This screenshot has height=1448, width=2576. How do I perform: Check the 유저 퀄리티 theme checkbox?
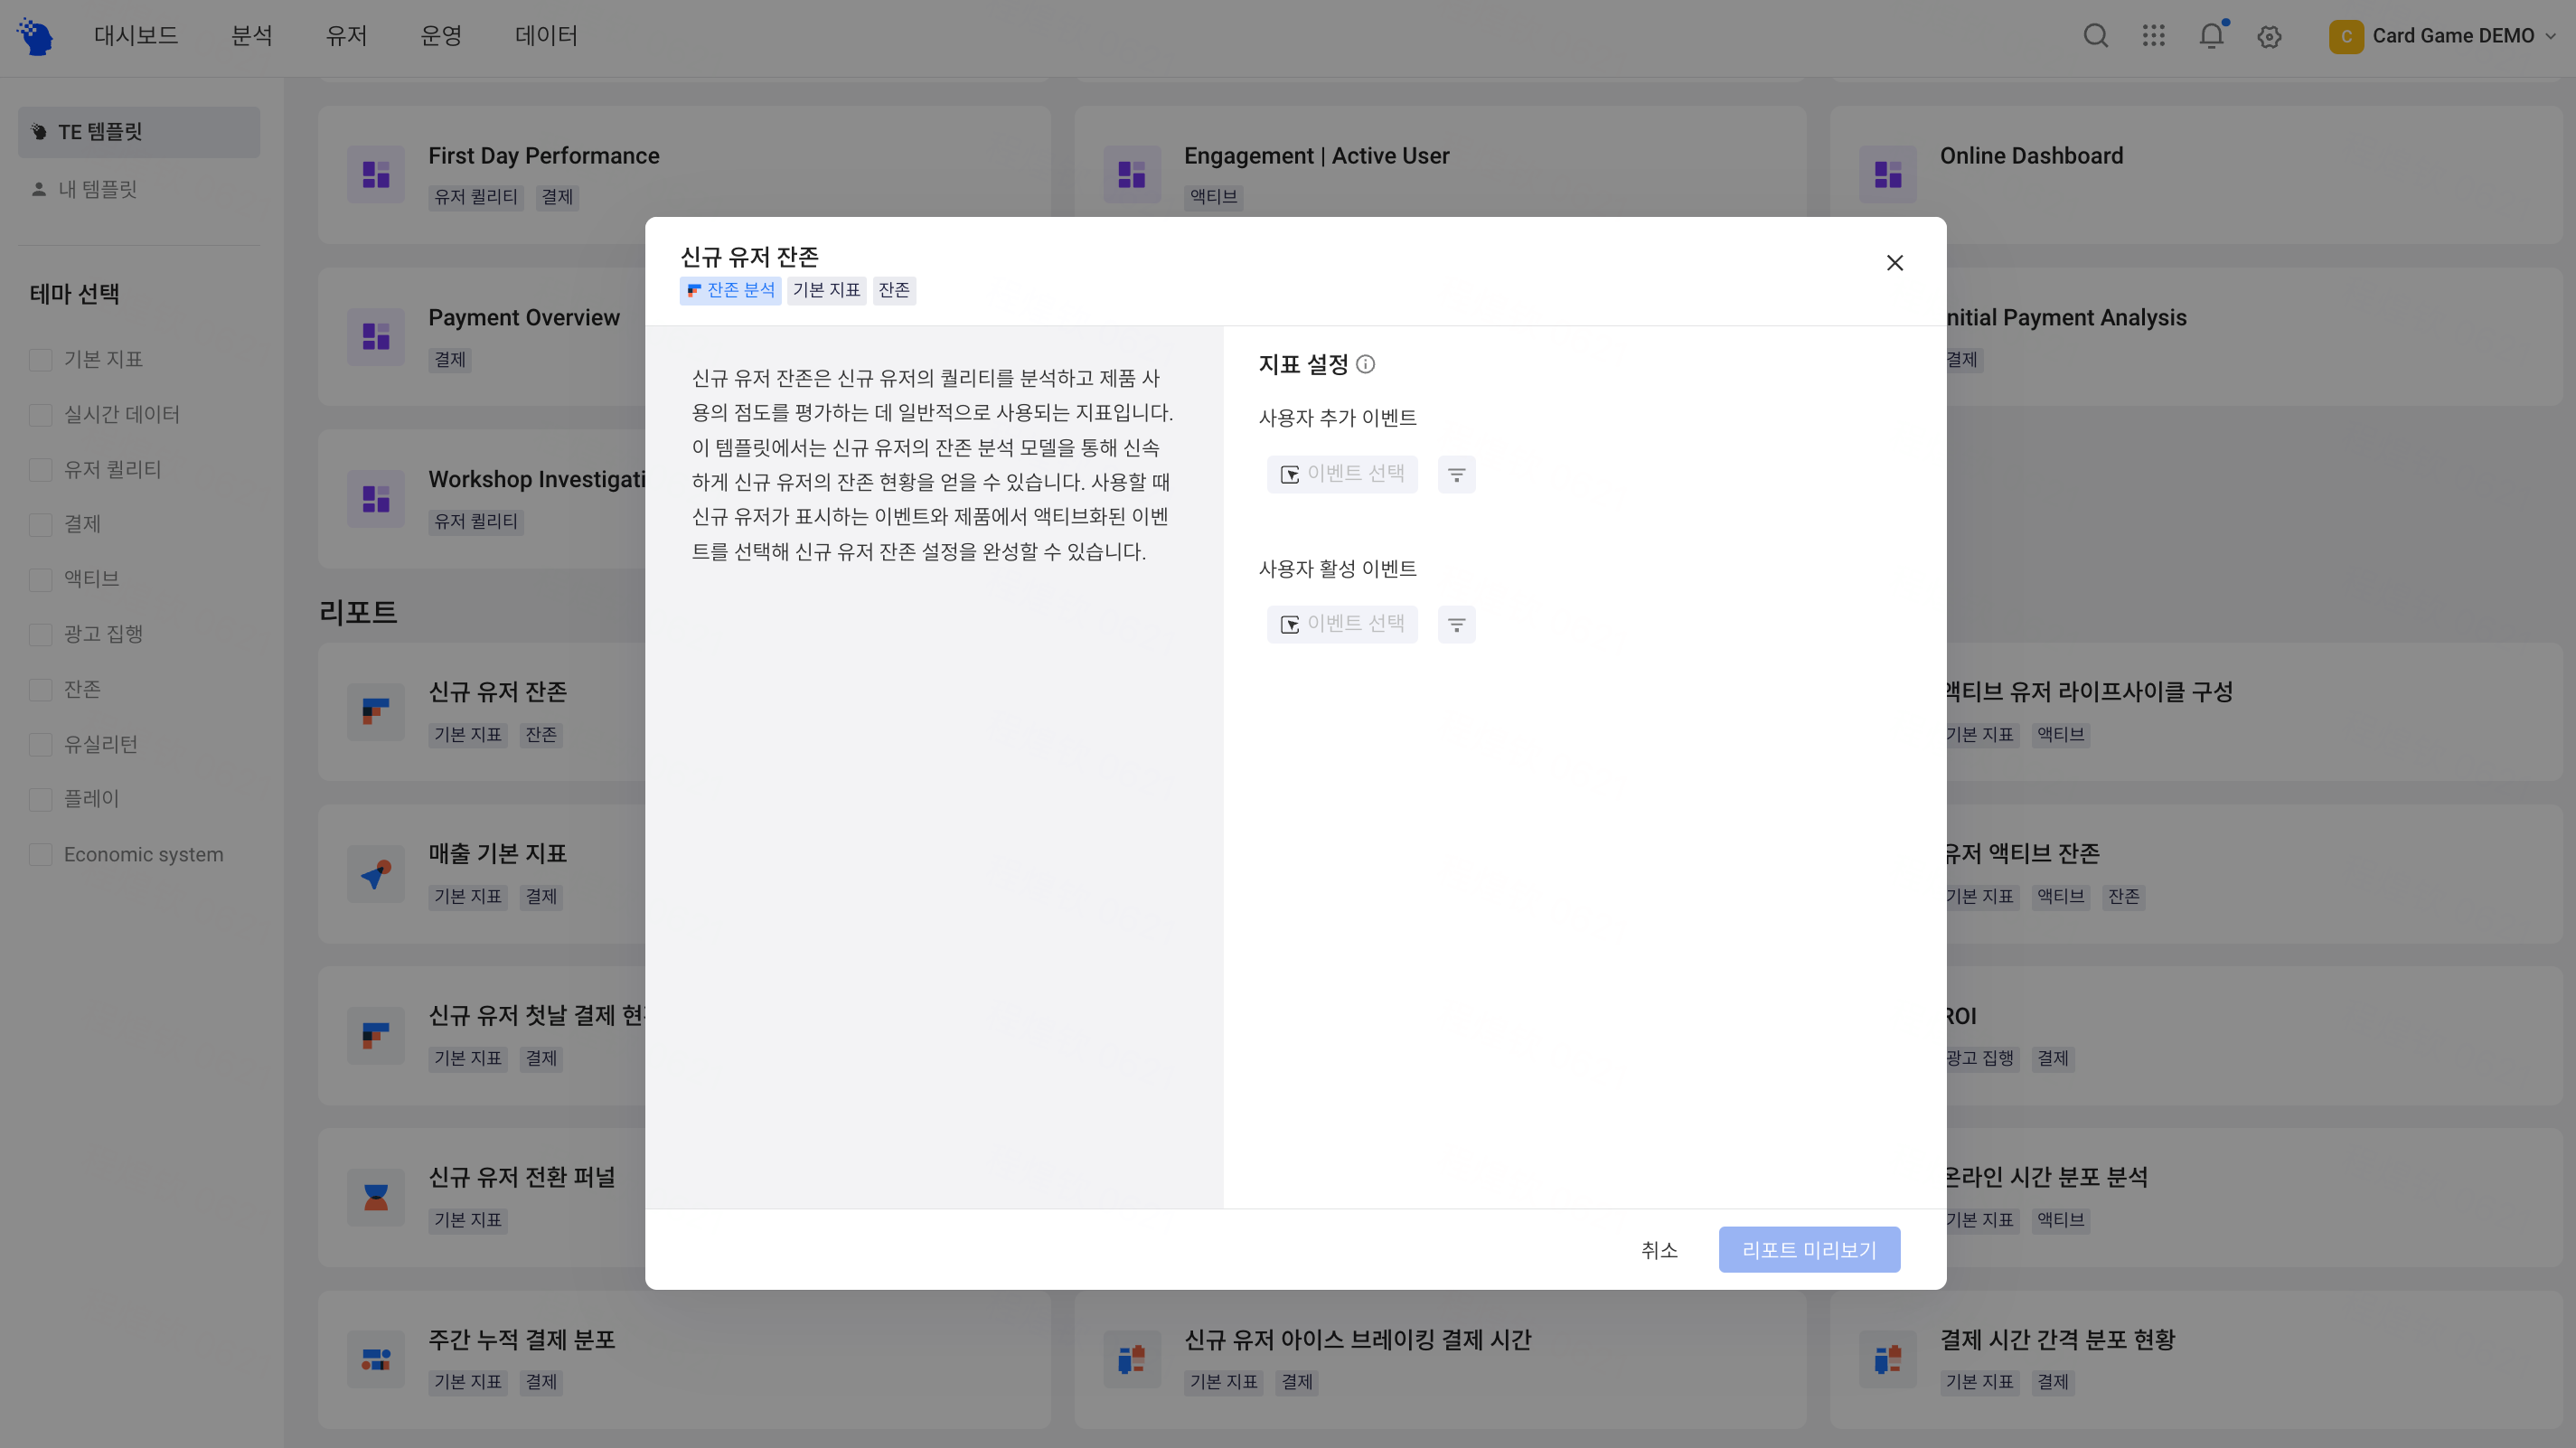[41, 469]
